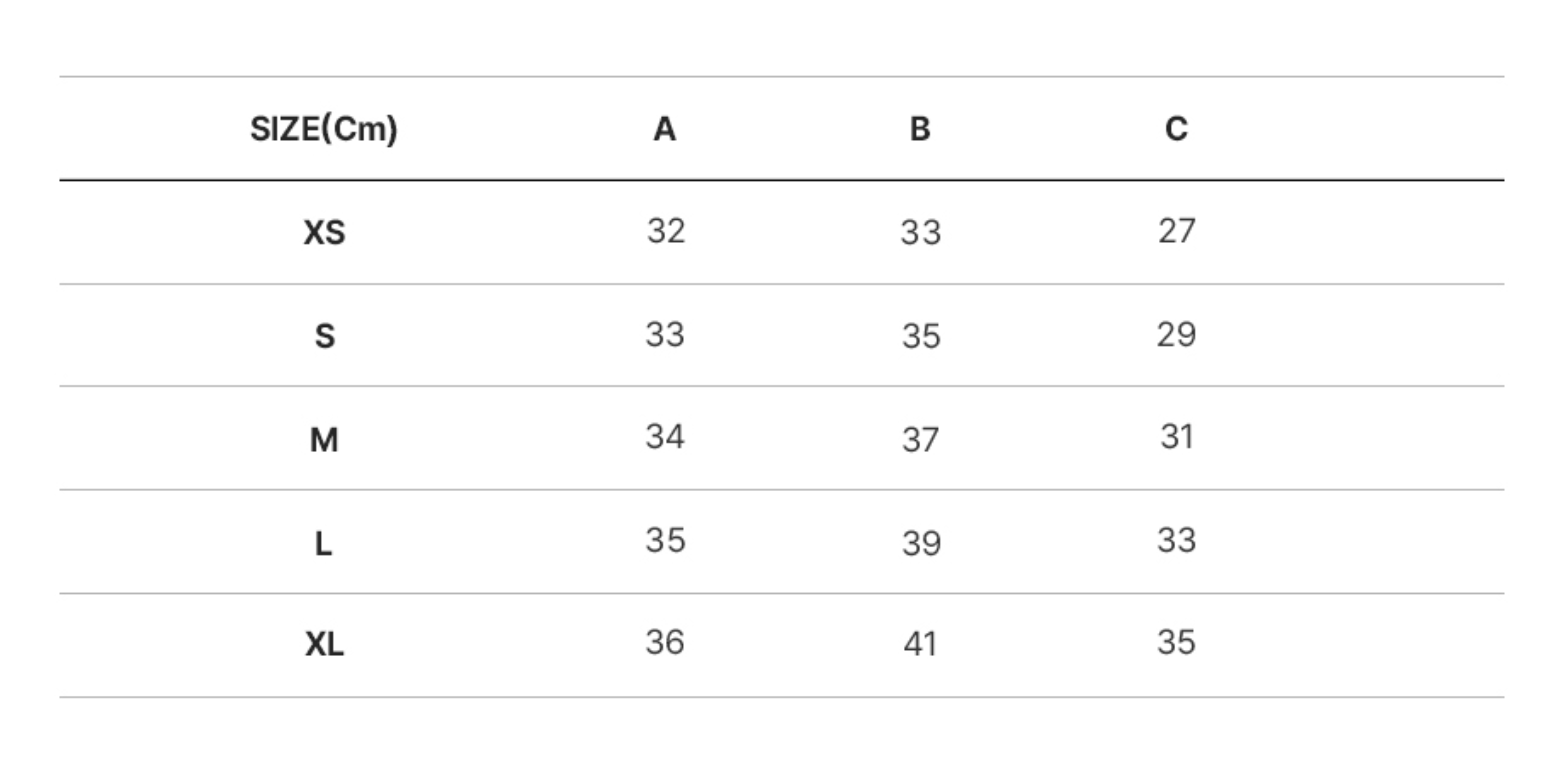Image resolution: width=1562 pixels, height=776 pixels.
Task: Click the L size row label
Action: tap(323, 544)
